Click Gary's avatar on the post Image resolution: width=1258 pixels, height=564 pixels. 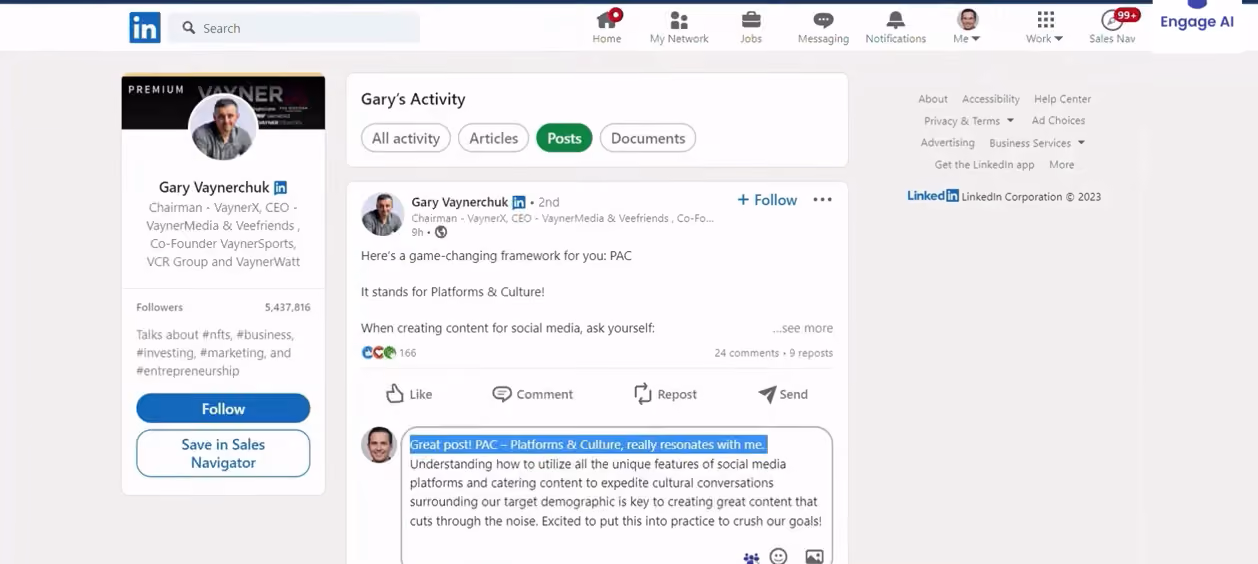click(x=382, y=214)
